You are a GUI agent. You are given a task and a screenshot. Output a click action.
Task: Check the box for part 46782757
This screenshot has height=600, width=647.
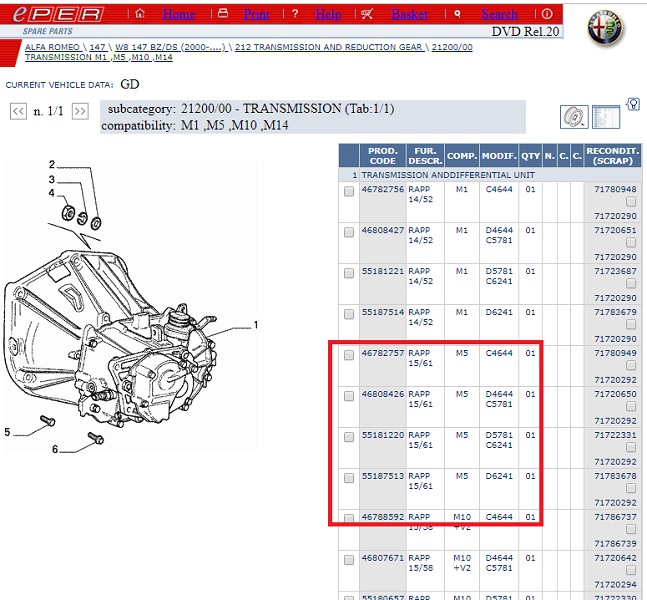349,355
